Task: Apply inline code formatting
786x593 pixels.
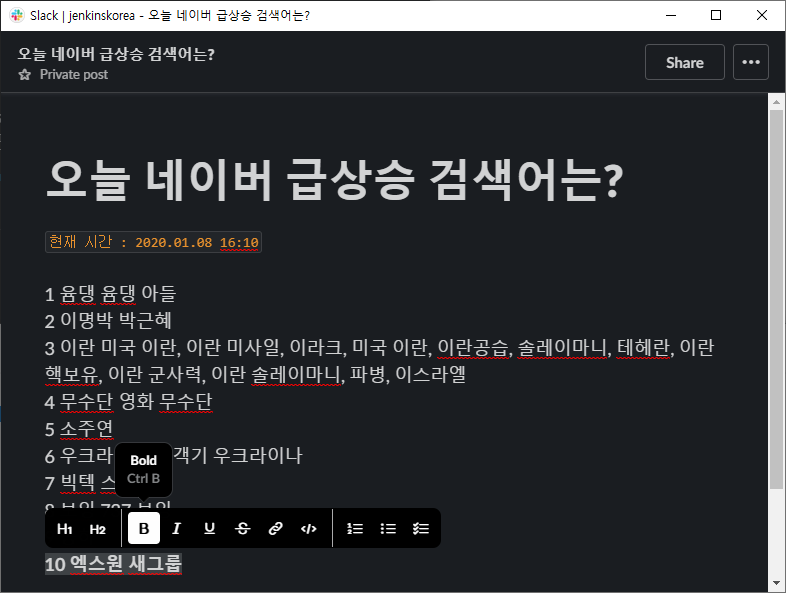Action: [x=308, y=528]
